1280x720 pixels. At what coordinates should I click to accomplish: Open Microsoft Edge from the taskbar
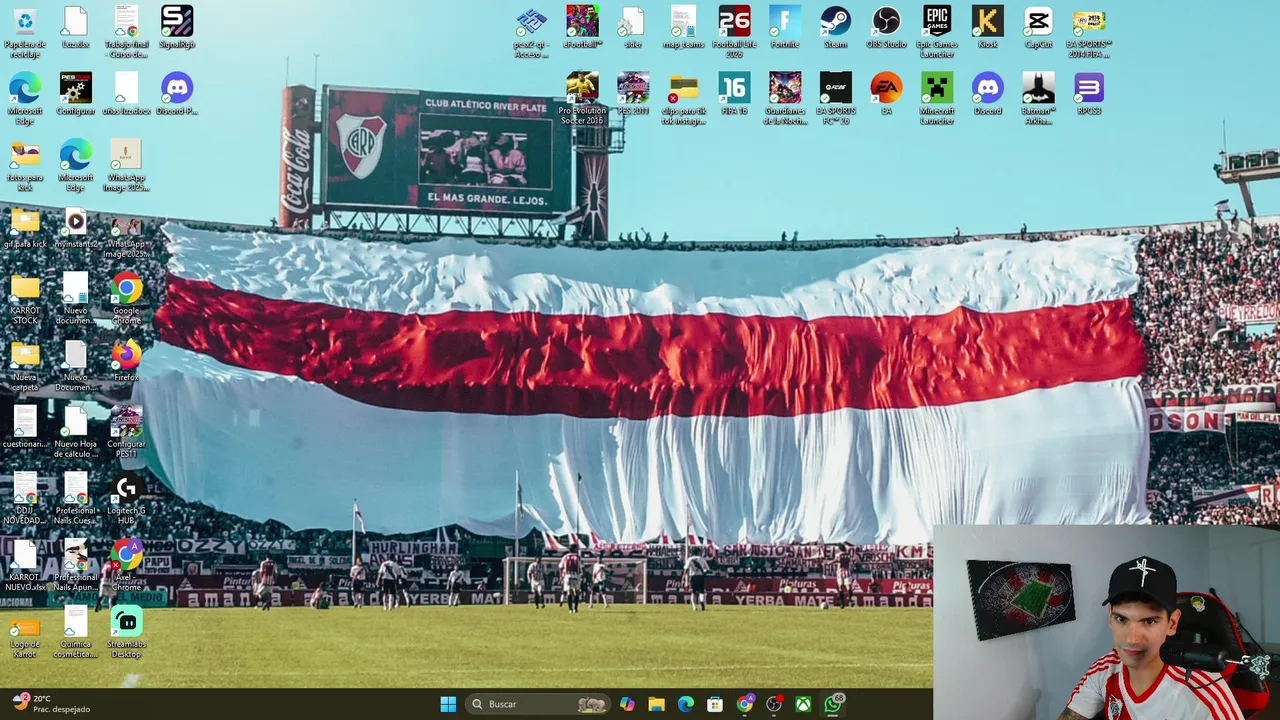[686, 704]
